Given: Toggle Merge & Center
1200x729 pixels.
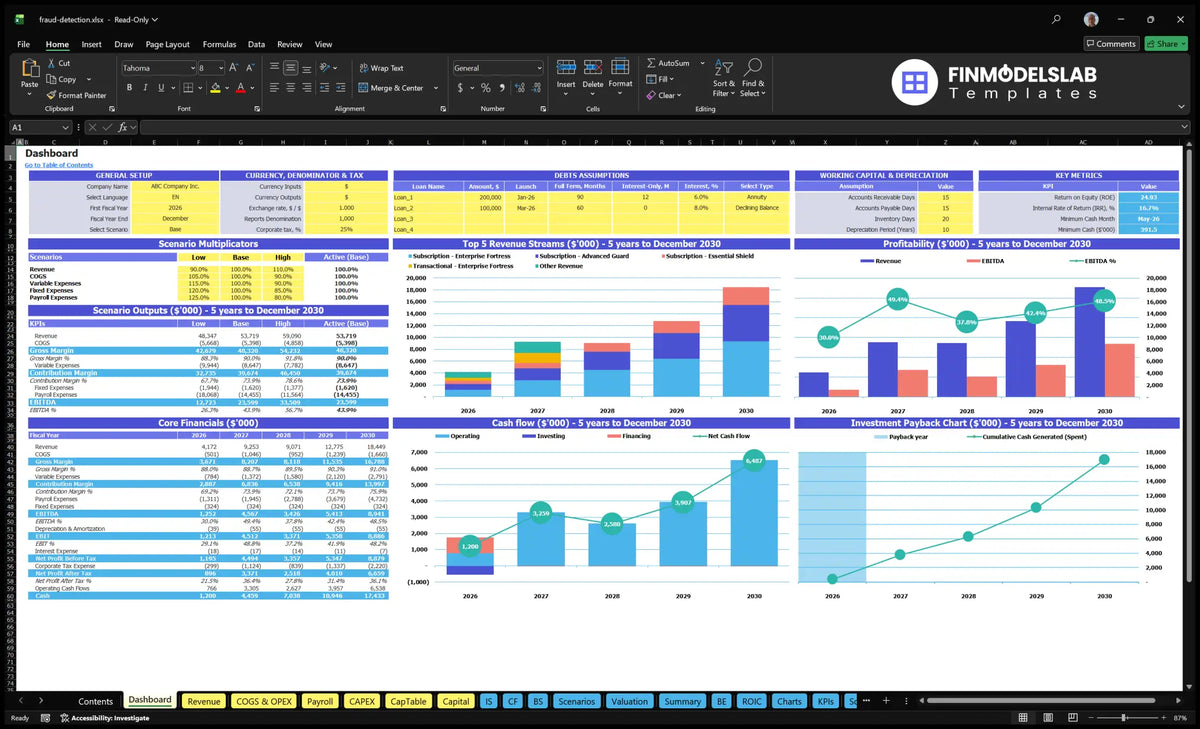Looking at the screenshot, I should click(391, 88).
